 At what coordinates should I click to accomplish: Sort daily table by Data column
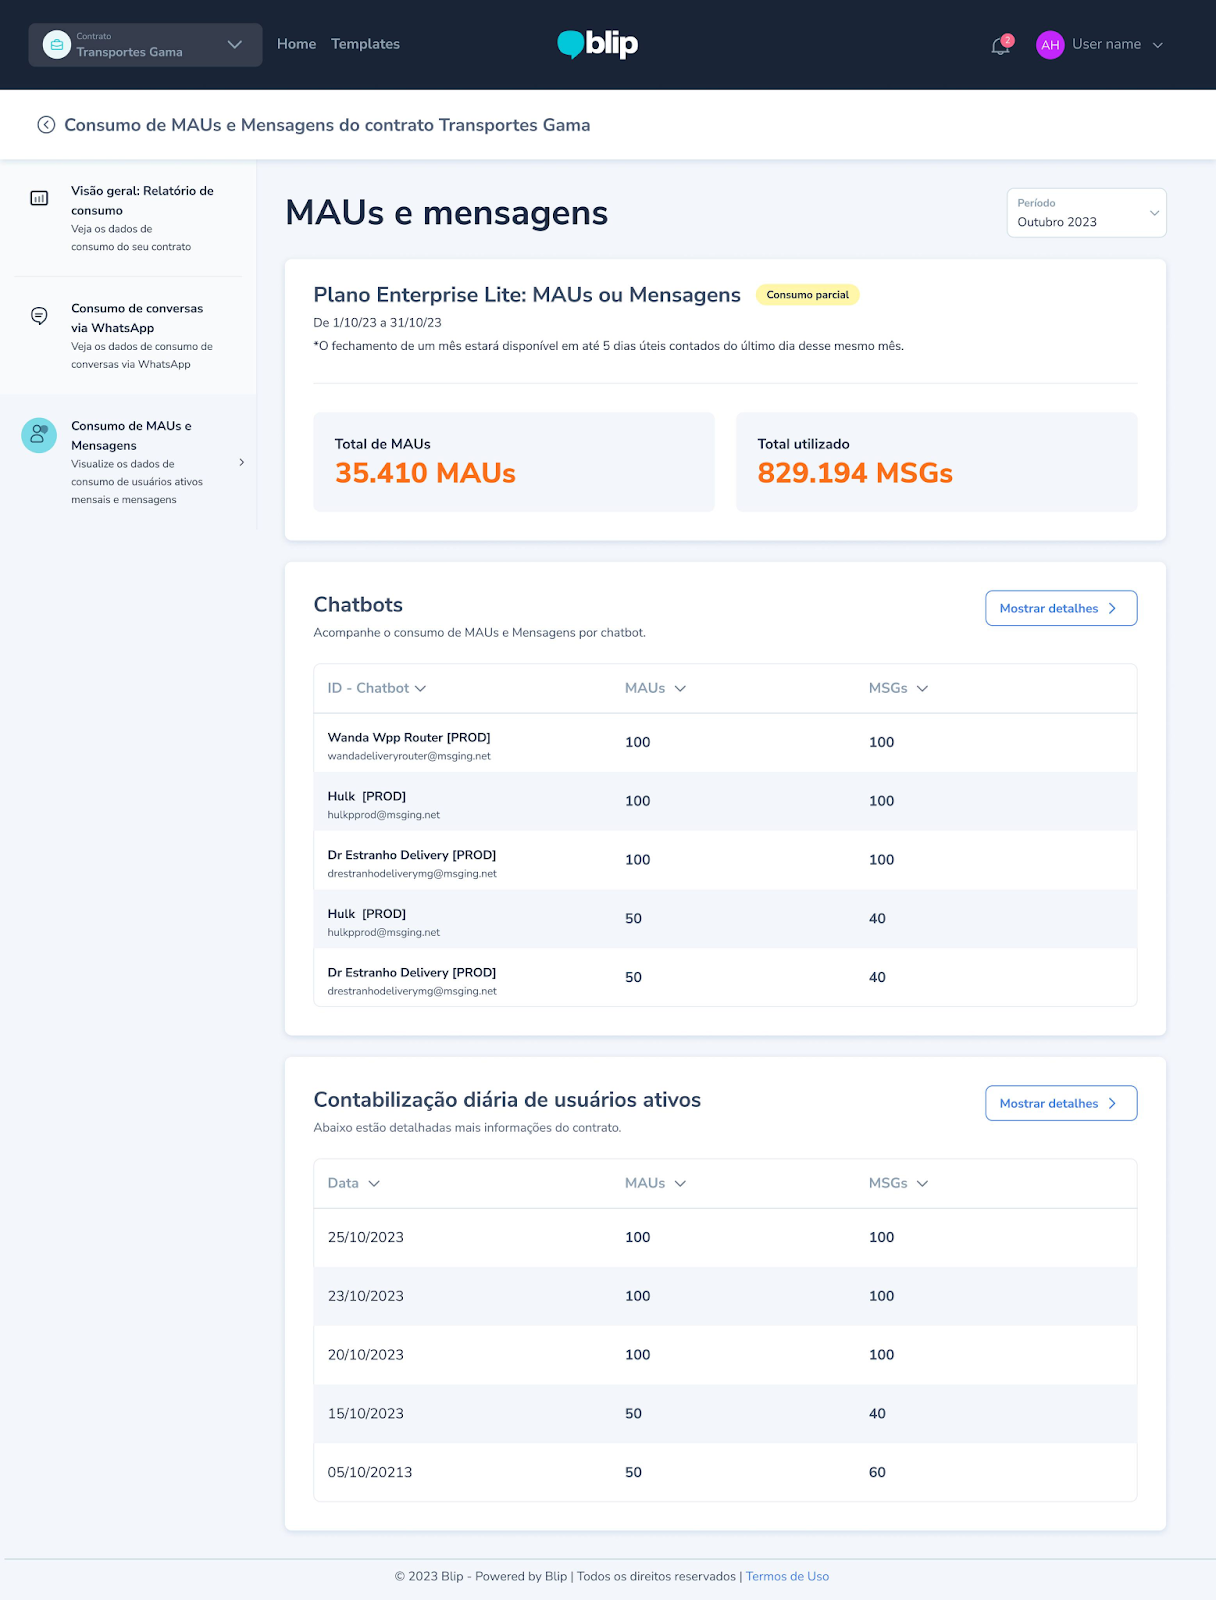(x=354, y=1183)
